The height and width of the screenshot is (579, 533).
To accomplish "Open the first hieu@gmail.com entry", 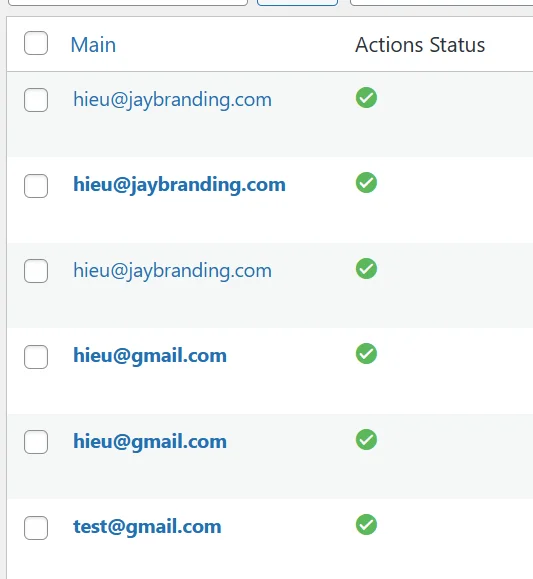I will [150, 356].
